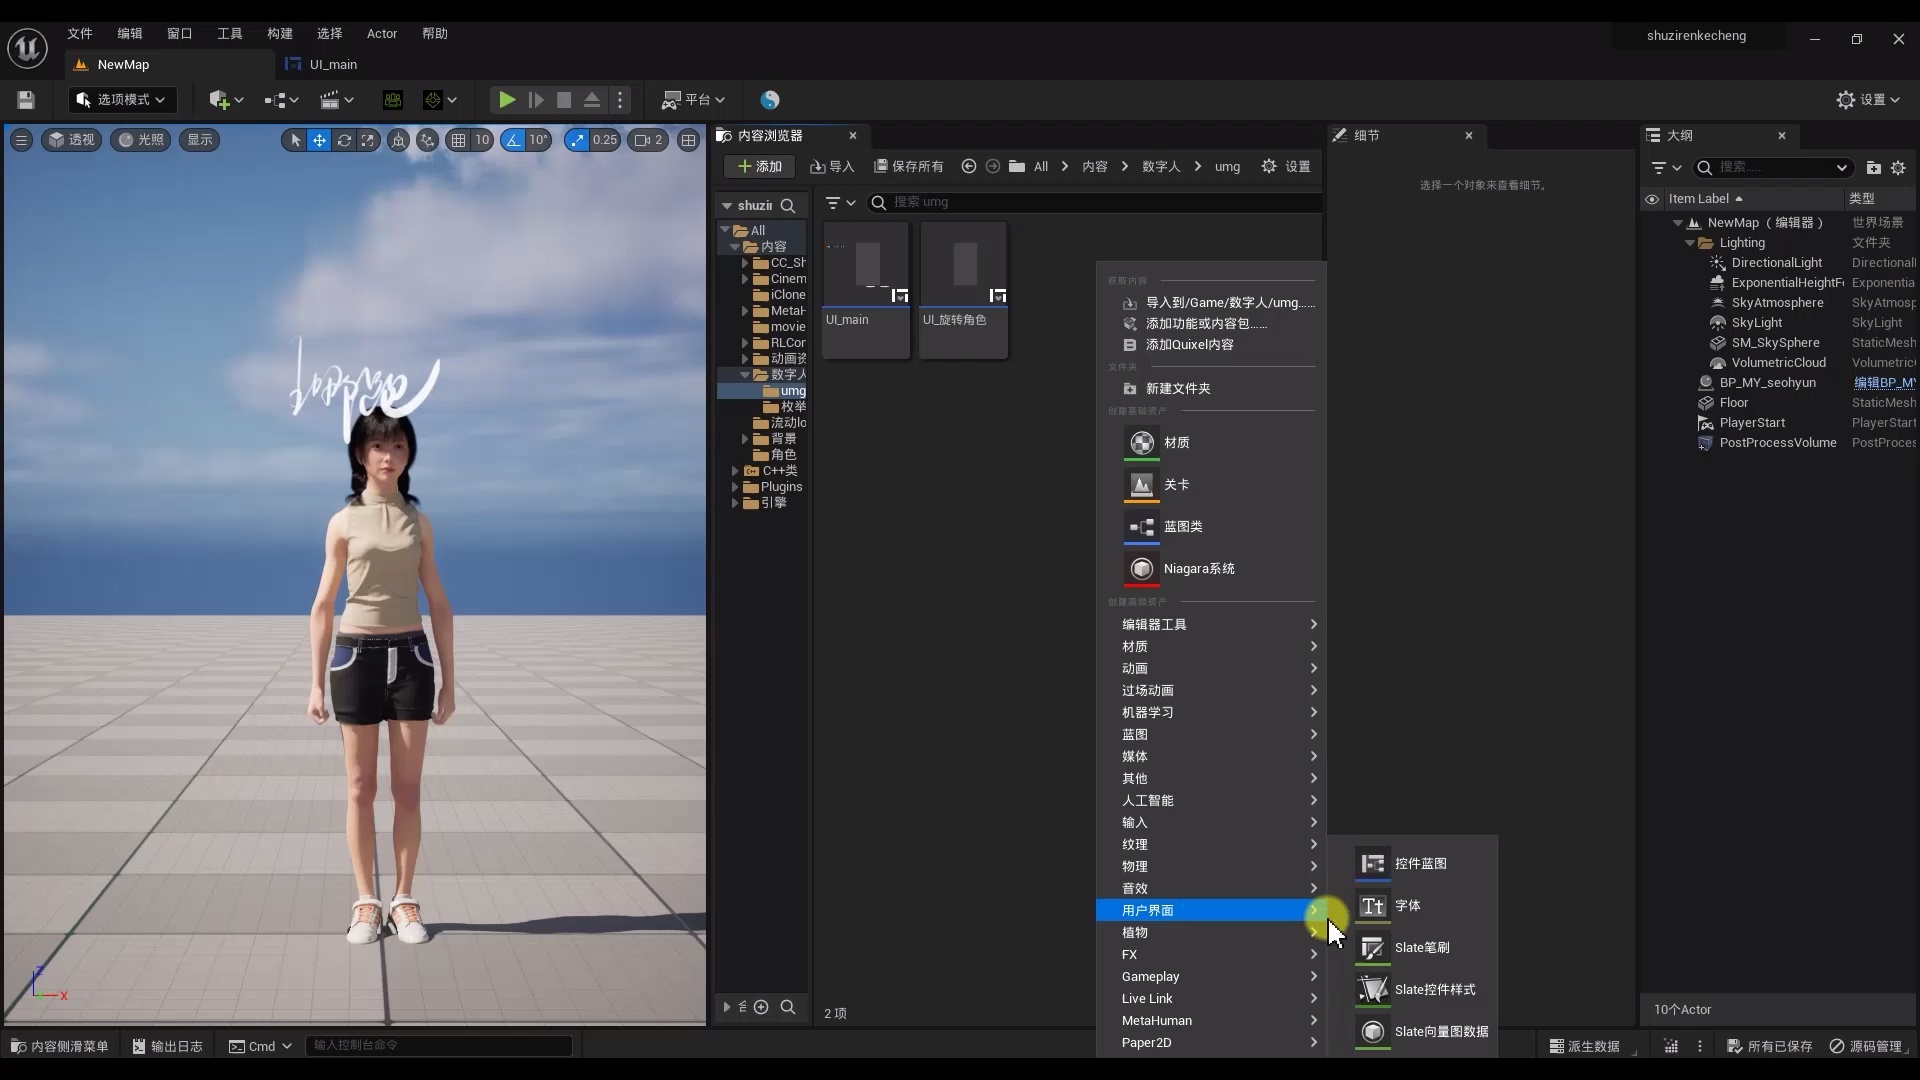Open the cinematics clapperboard toolbar icon
1920x1080 pixels.
[x=330, y=100]
